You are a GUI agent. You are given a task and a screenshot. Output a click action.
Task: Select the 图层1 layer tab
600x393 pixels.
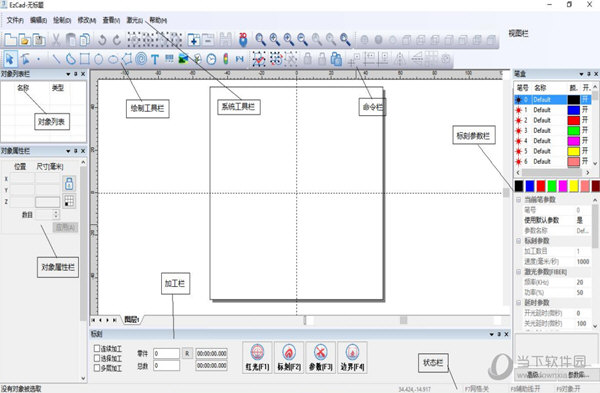coord(132,320)
